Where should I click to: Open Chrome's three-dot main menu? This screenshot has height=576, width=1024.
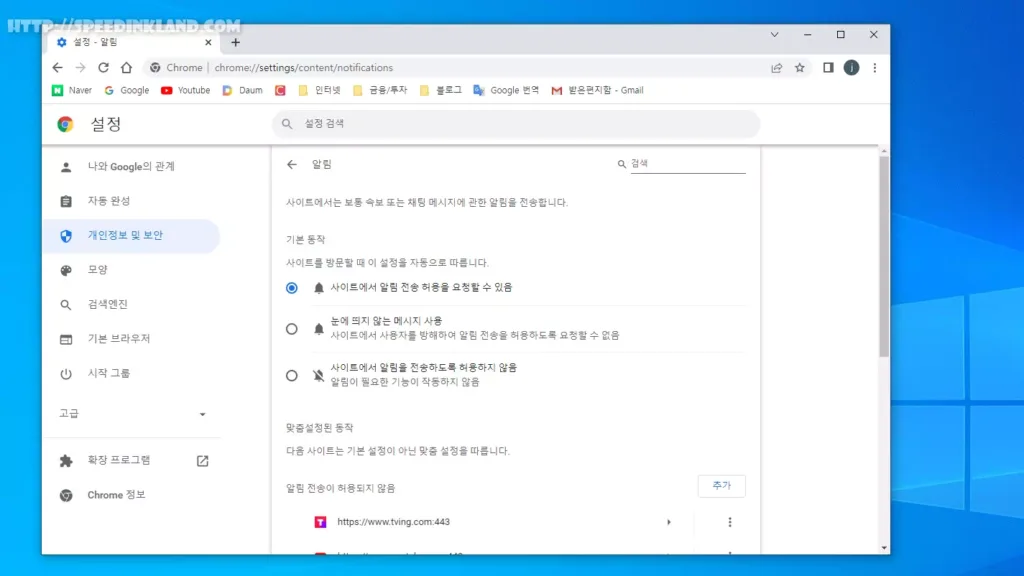874,67
